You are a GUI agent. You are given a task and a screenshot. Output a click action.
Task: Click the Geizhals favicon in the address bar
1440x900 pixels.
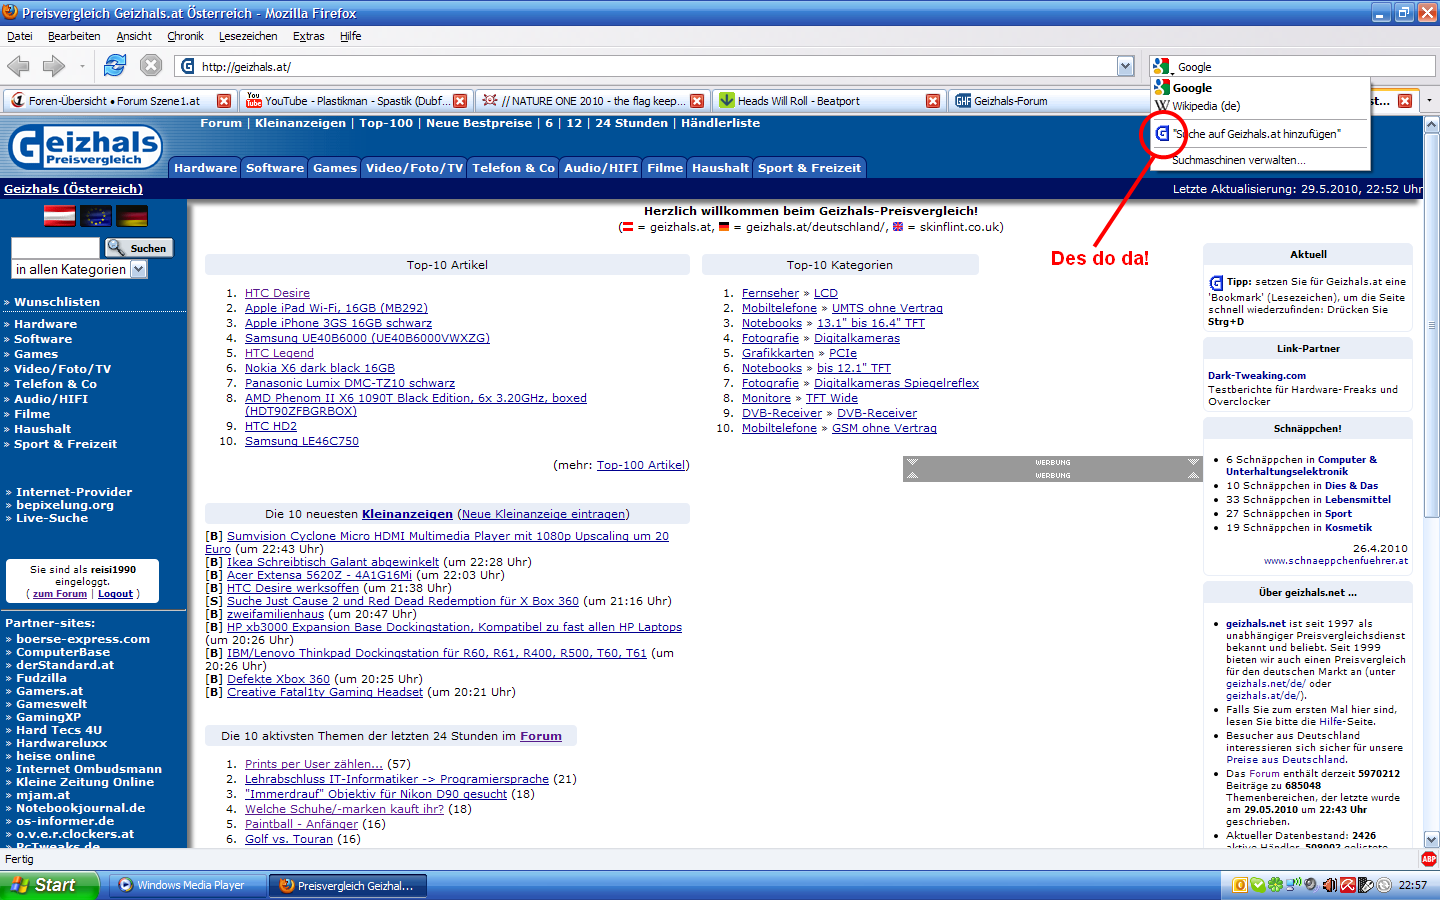pos(188,66)
